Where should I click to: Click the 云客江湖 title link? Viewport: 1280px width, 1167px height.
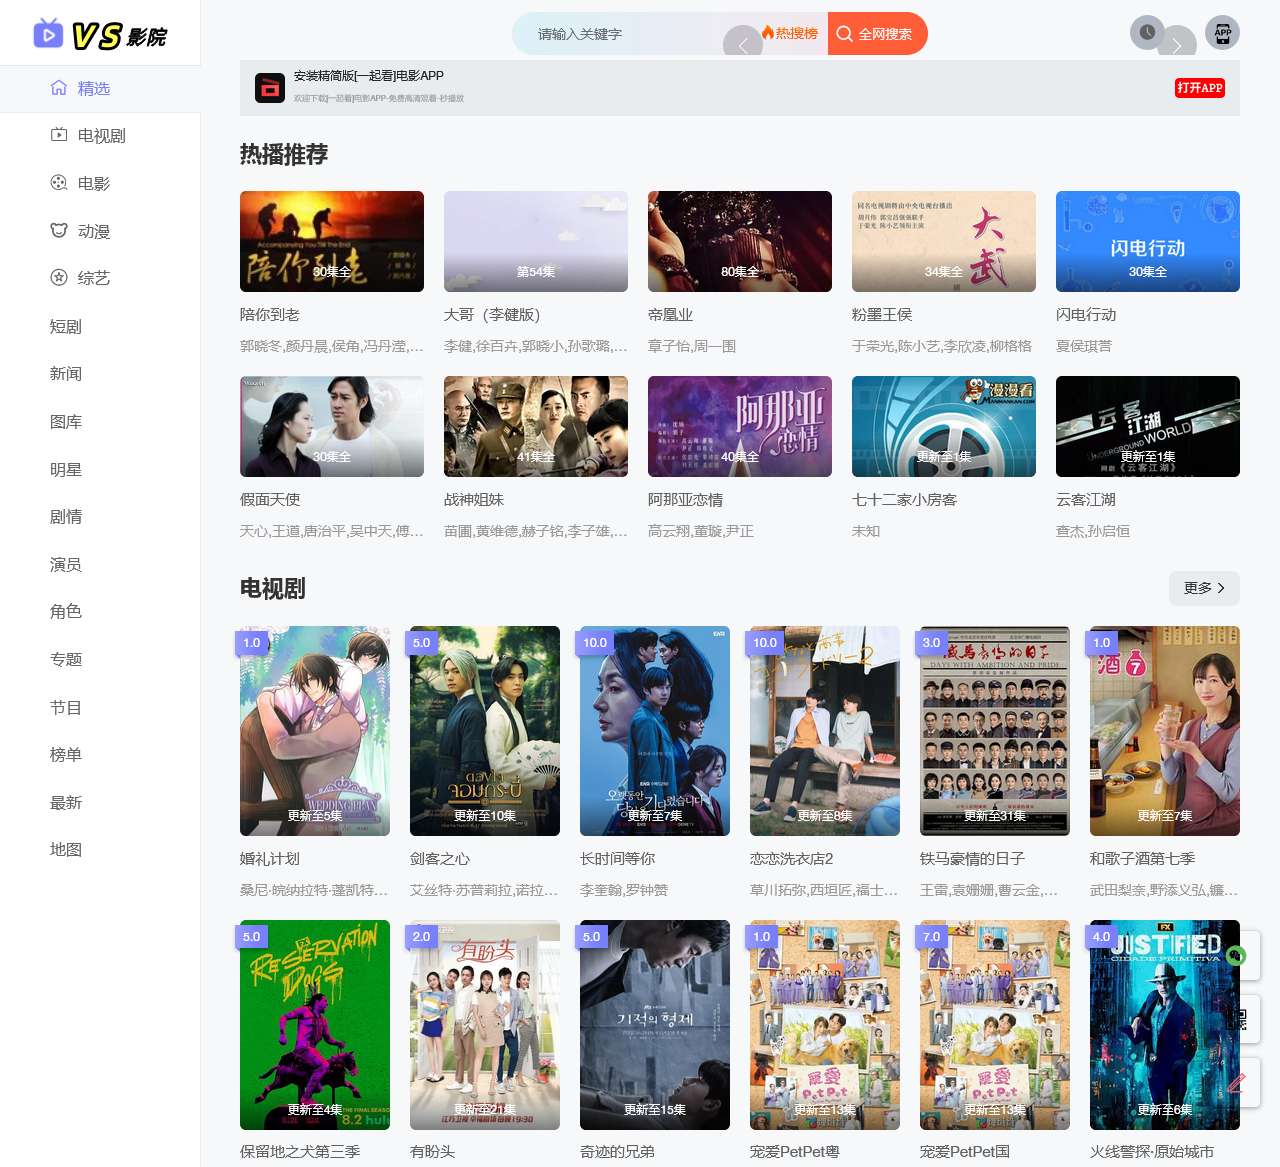(1086, 499)
